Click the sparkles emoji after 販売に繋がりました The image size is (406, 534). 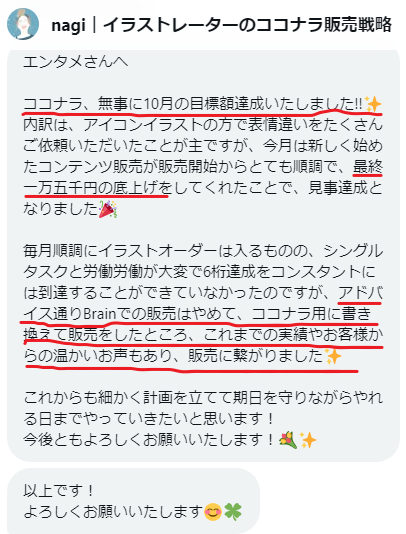(x=332, y=356)
